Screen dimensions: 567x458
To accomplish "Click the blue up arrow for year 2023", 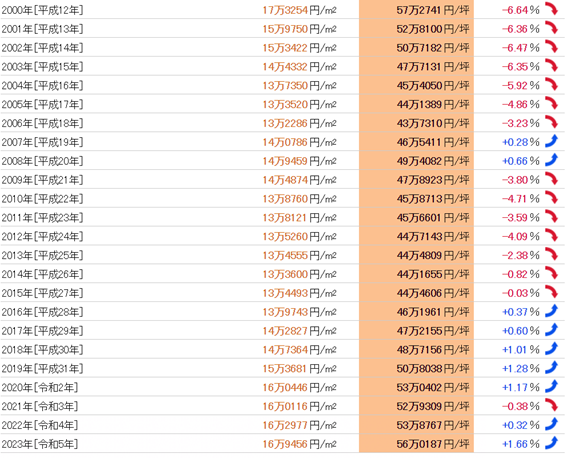I will pyautogui.click(x=551, y=443).
